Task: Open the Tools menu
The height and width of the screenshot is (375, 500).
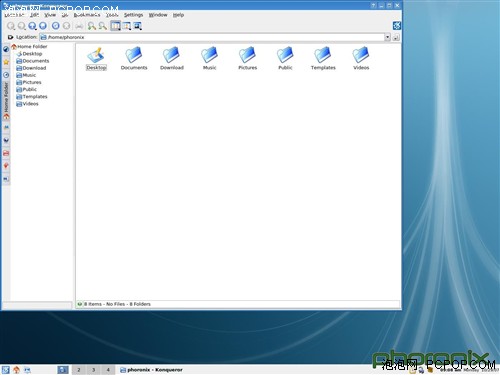Action: 112,15
